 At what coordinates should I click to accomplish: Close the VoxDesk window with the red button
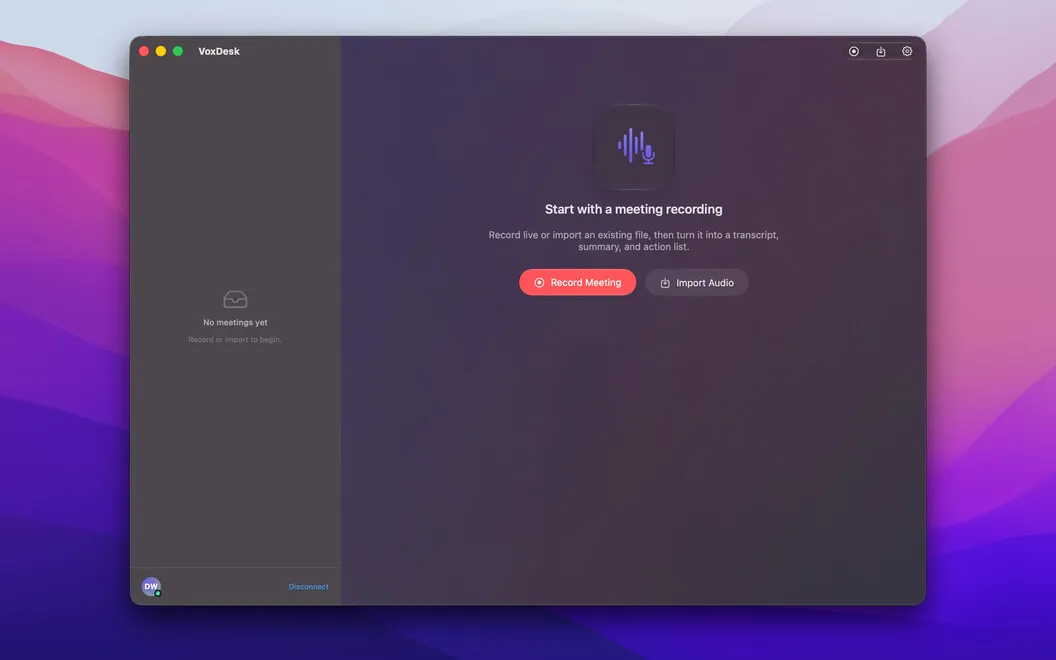(x=143, y=51)
